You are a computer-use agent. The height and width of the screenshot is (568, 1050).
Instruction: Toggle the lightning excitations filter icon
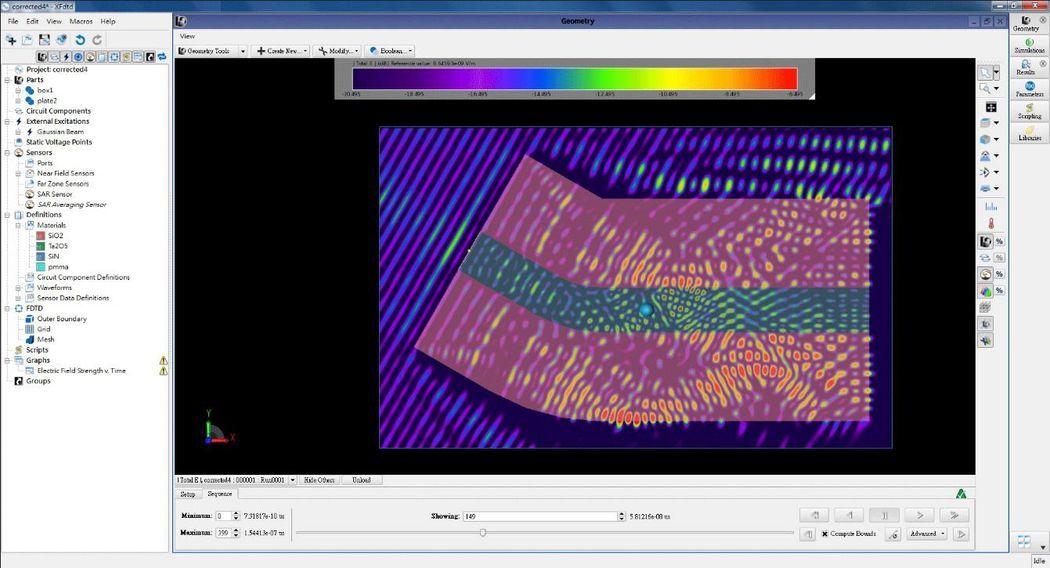pos(66,57)
